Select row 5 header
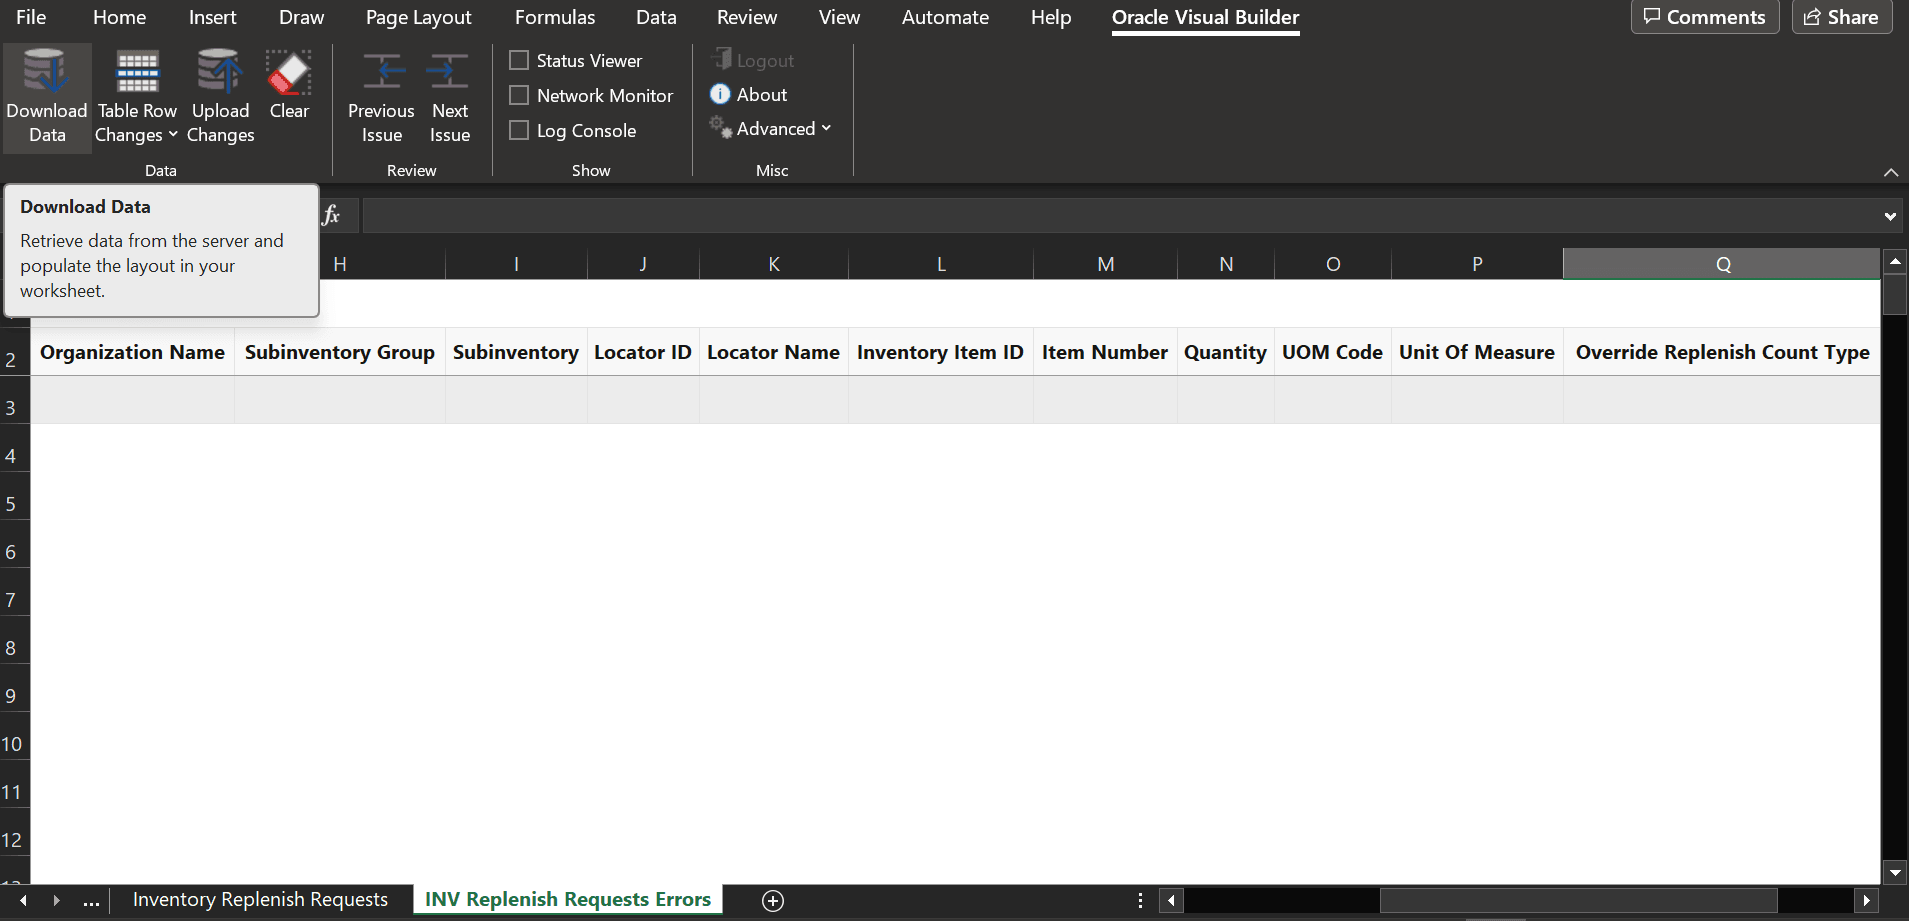Image resolution: width=1909 pixels, height=921 pixels. pyautogui.click(x=14, y=497)
